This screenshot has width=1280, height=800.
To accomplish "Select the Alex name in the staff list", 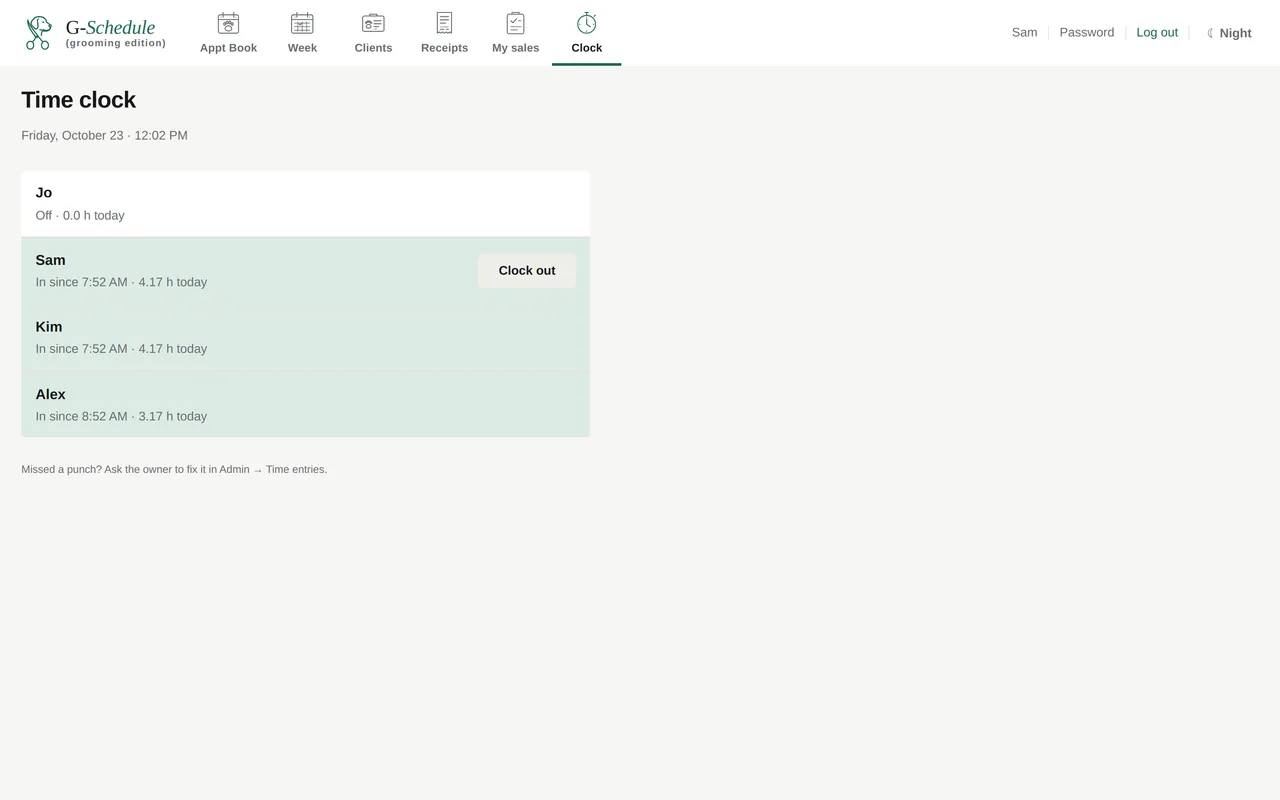I will 50,394.
